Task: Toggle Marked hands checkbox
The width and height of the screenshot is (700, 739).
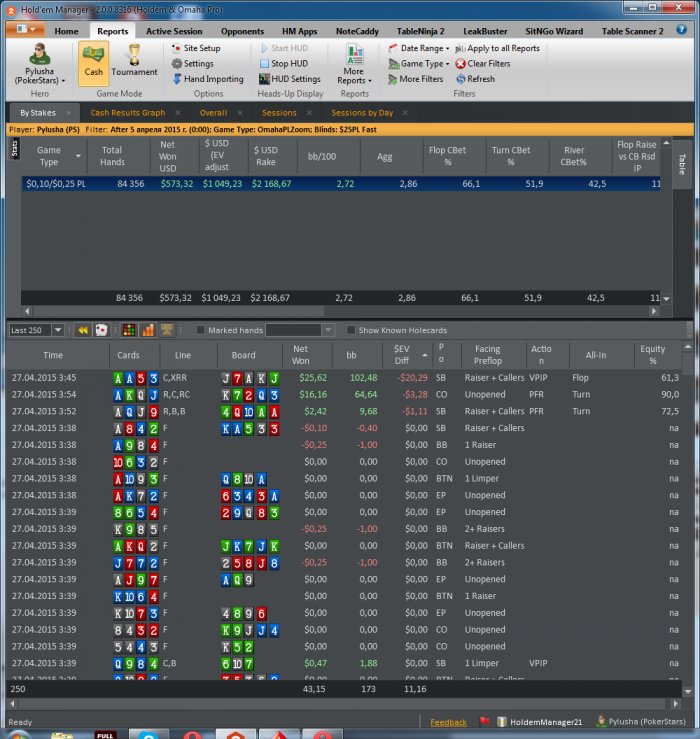Action: 200,330
